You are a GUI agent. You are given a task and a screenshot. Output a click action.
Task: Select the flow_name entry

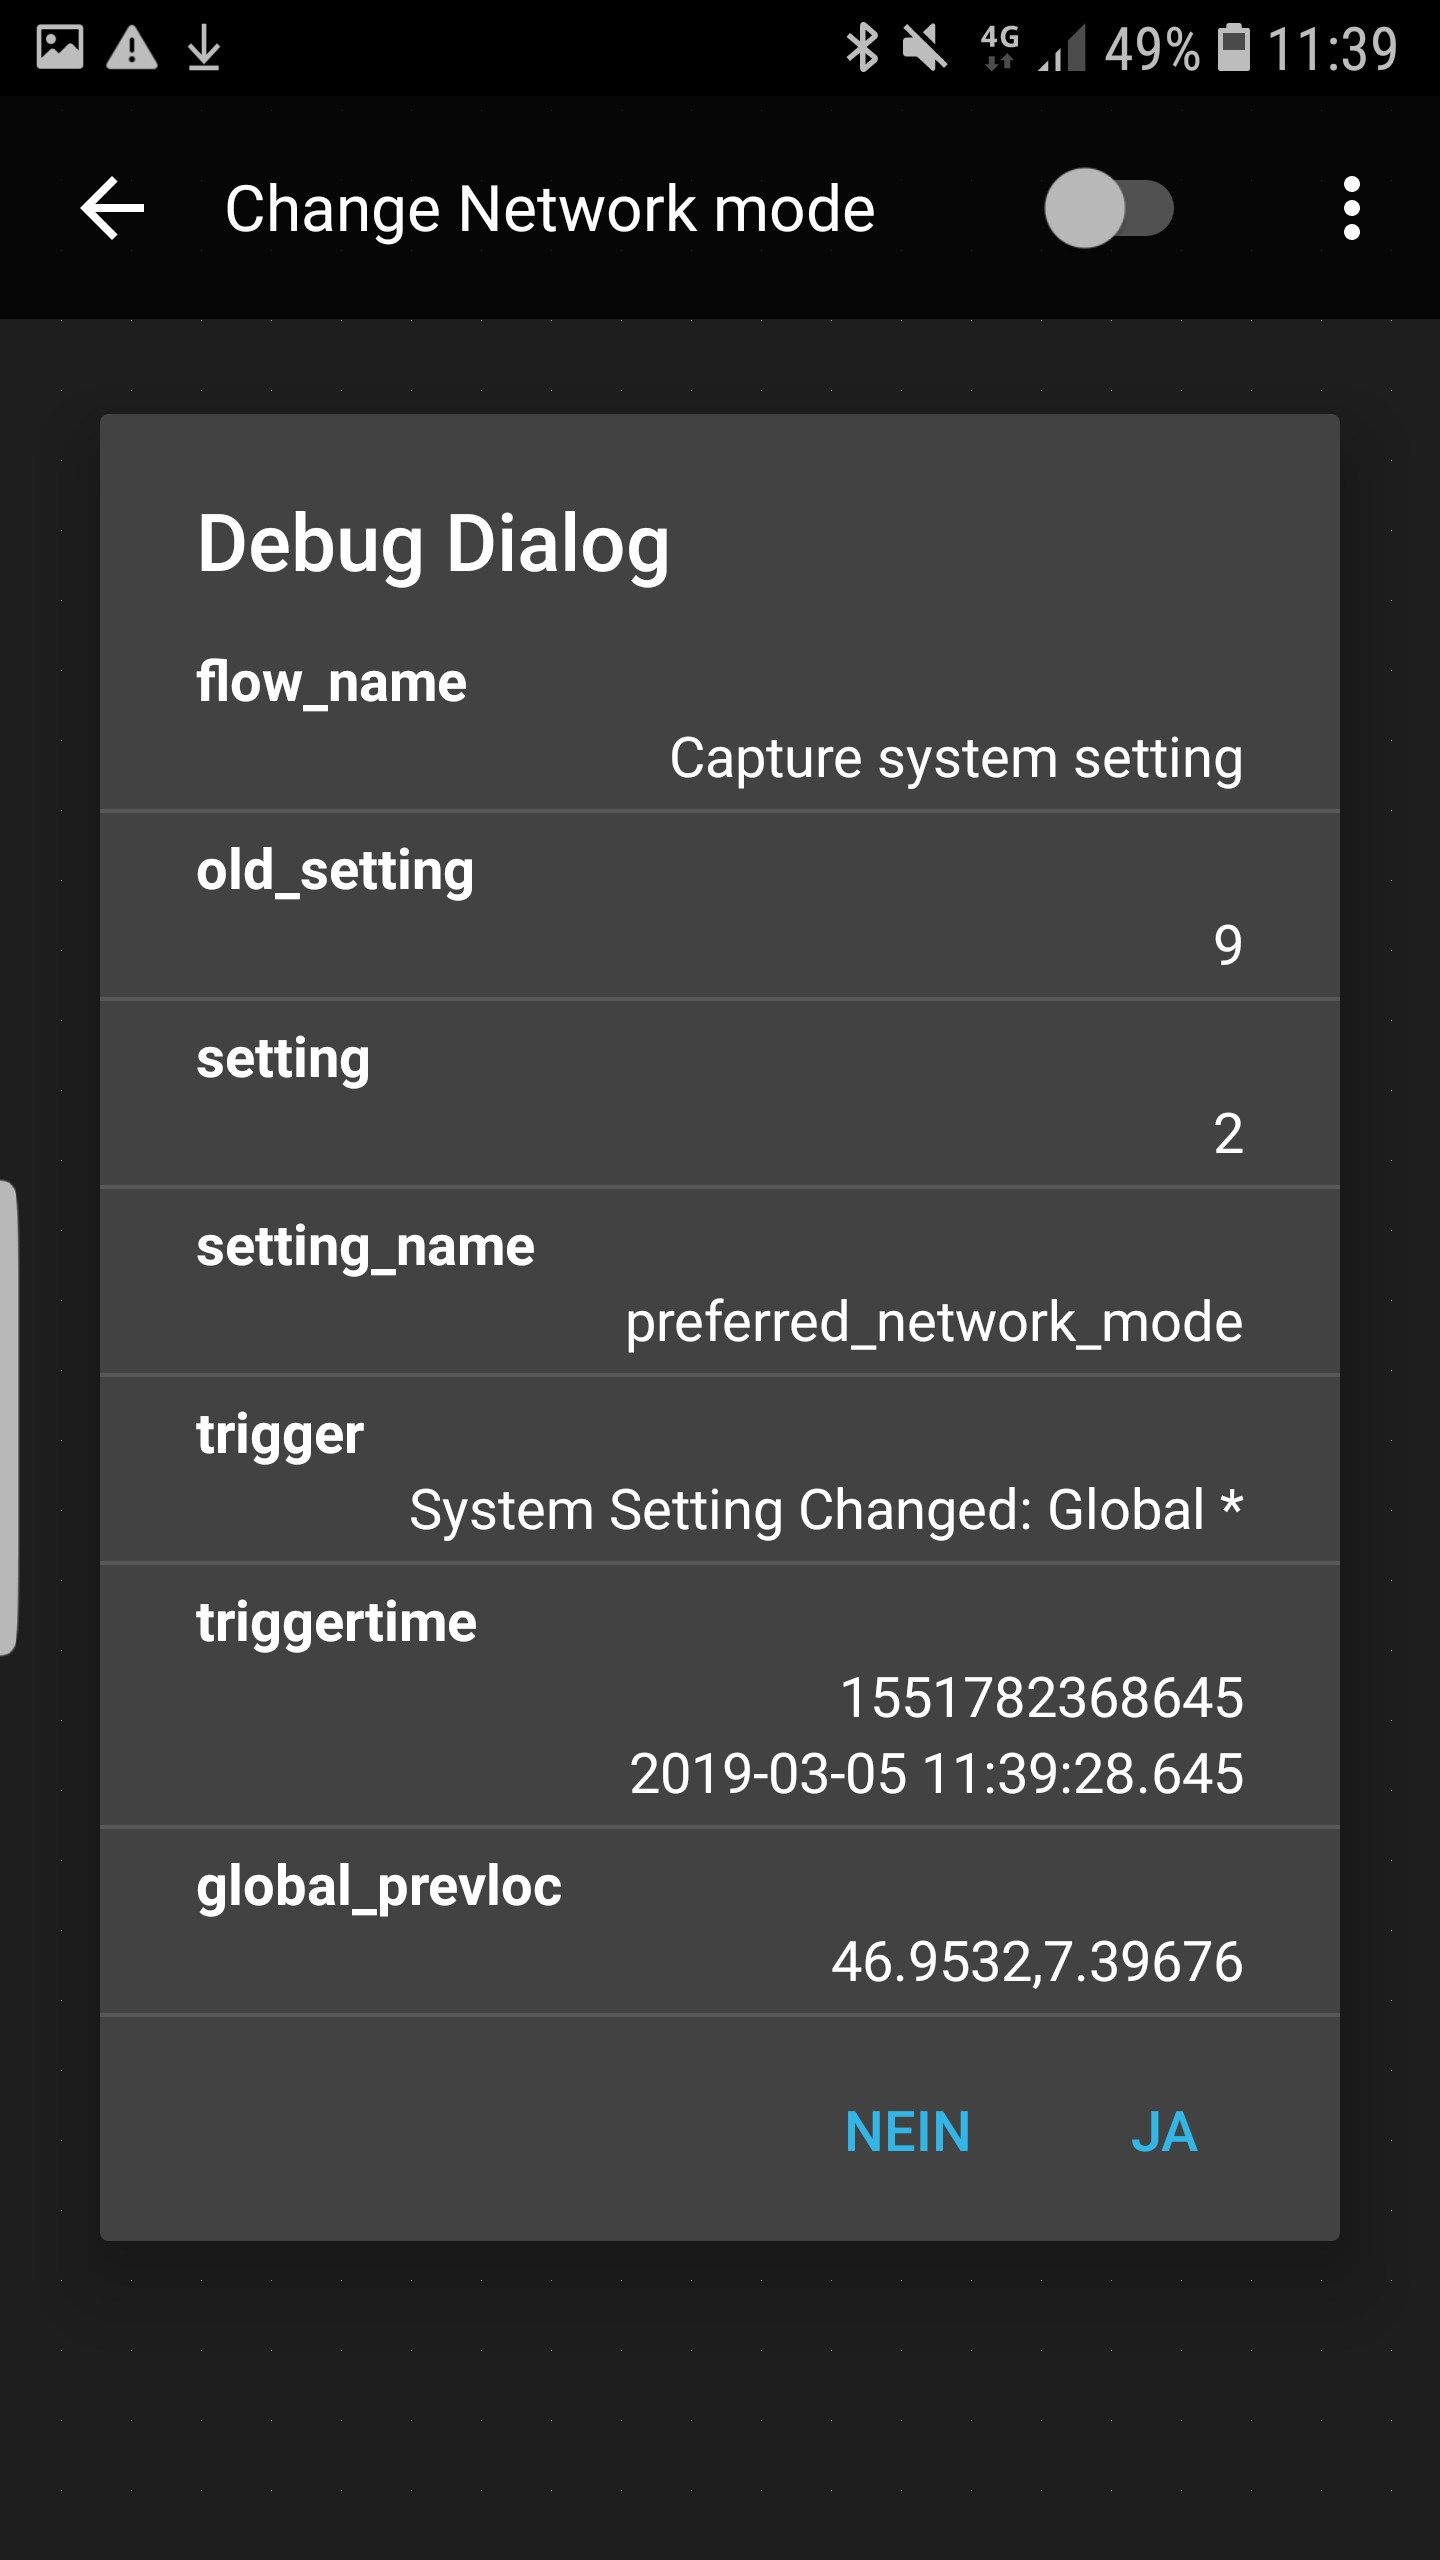[x=720, y=718]
